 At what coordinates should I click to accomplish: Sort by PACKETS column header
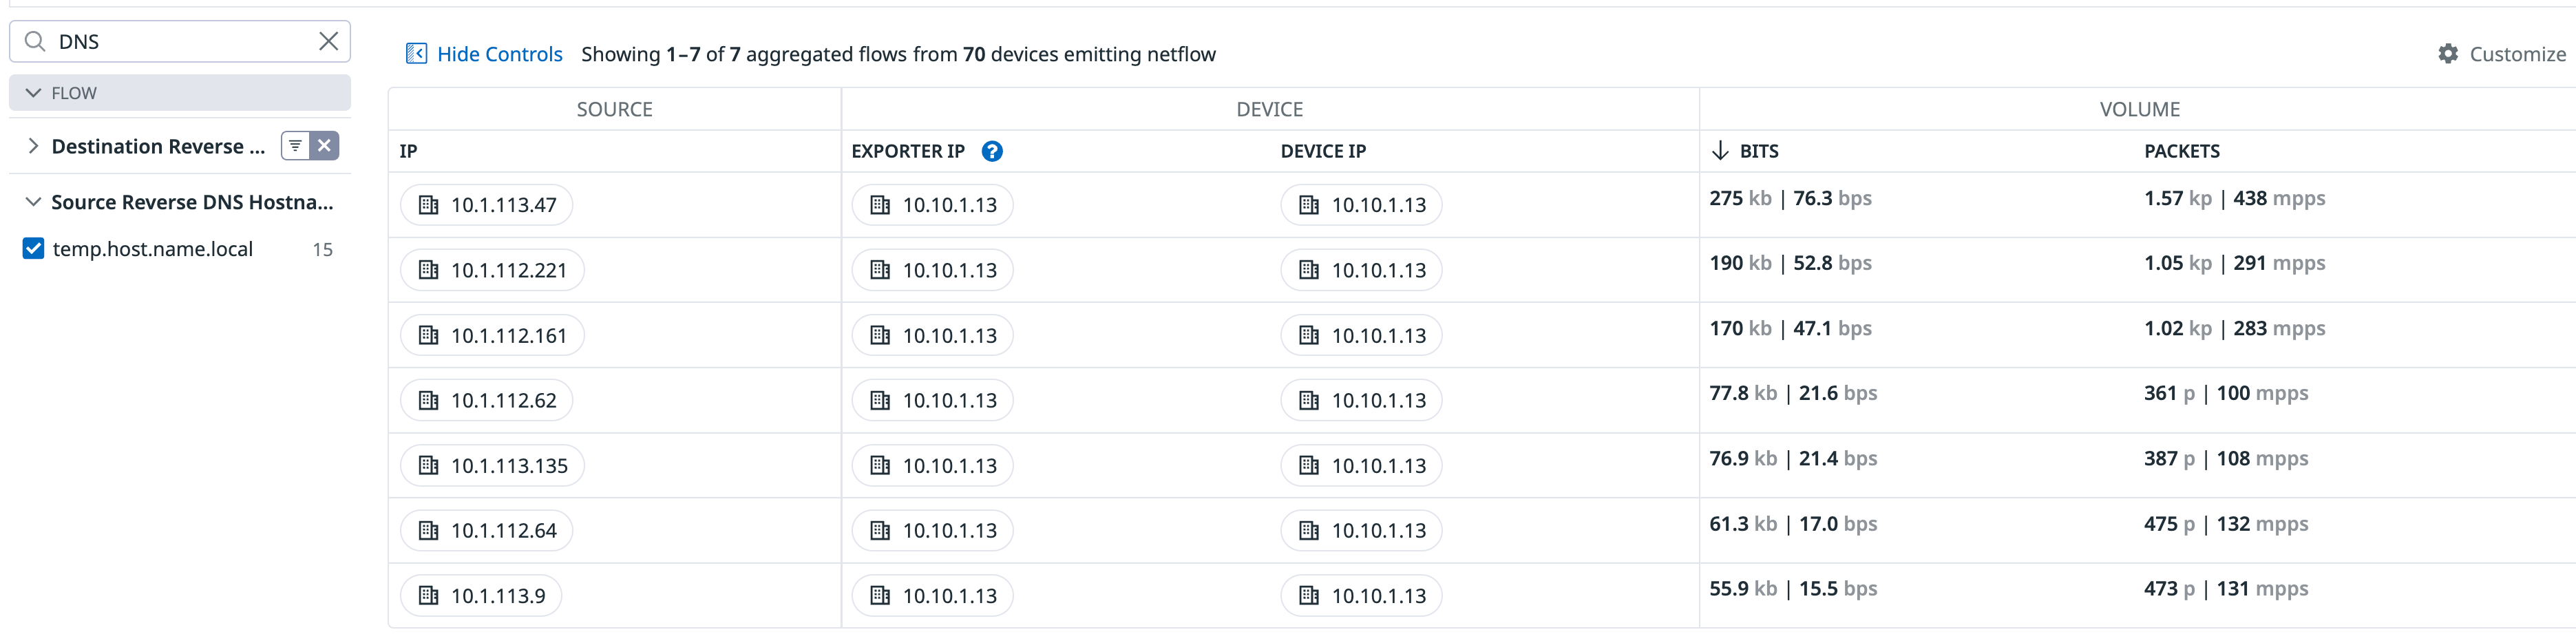2181,151
